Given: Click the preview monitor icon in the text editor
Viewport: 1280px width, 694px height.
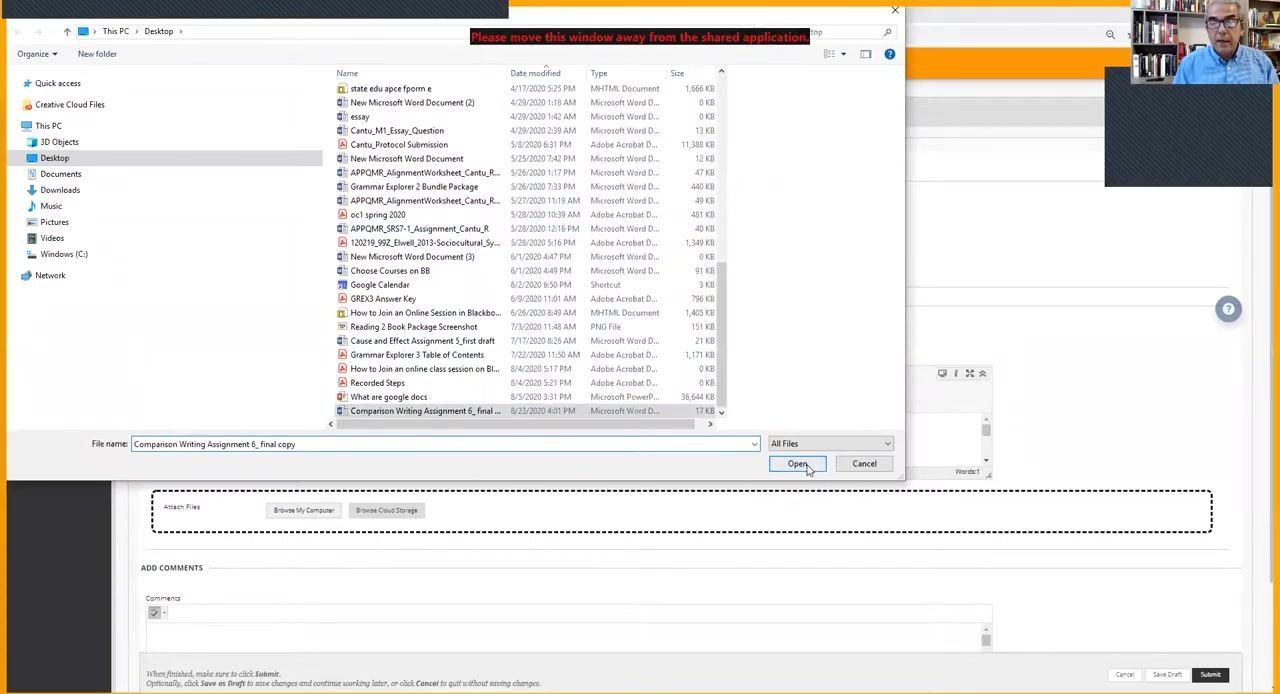Looking at the screenshot, I should coord(942,374).
